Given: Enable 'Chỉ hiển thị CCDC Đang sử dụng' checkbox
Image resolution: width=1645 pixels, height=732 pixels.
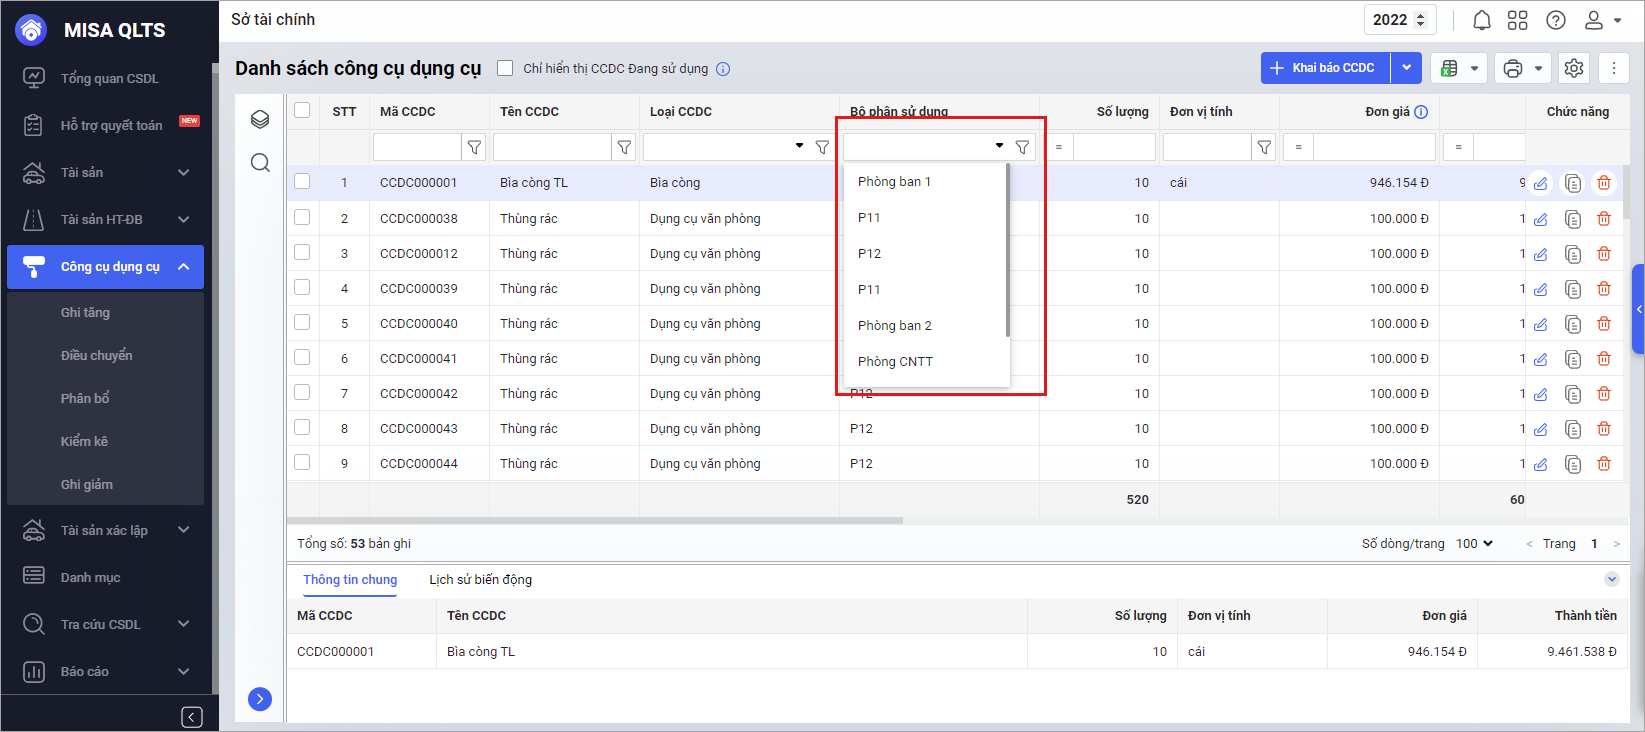Looking at the screenshot, I should pyautogui.click(x=505, y=68).
